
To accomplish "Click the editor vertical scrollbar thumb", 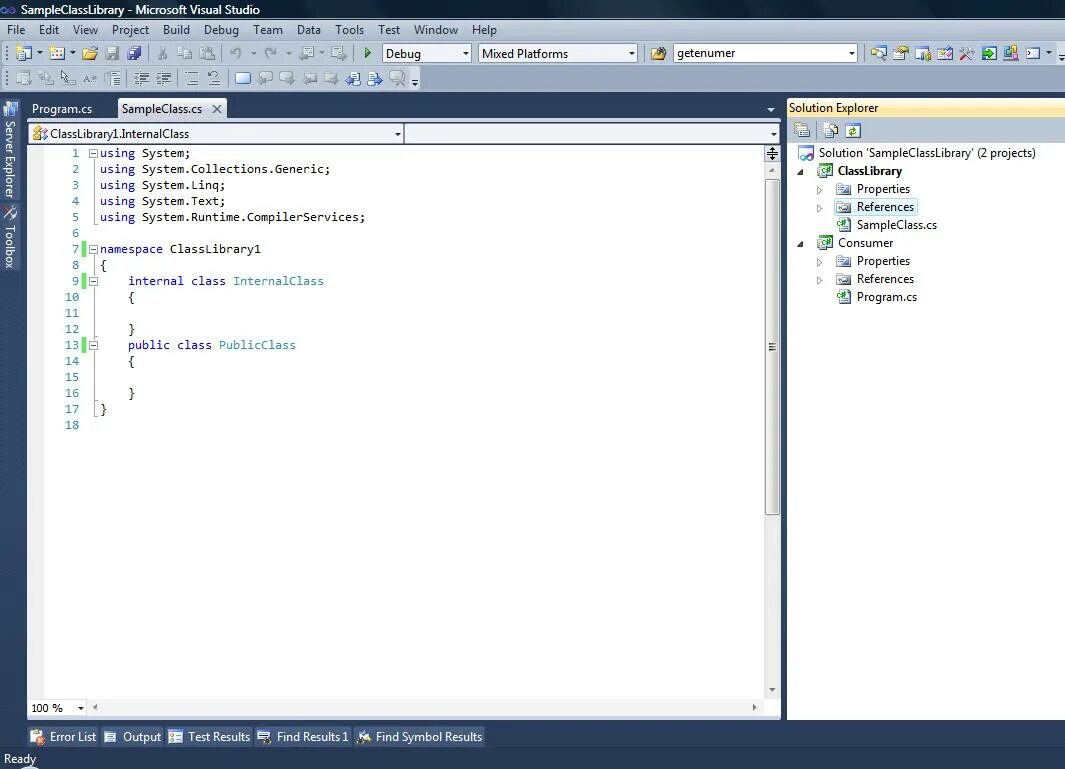I will point(772,346).
